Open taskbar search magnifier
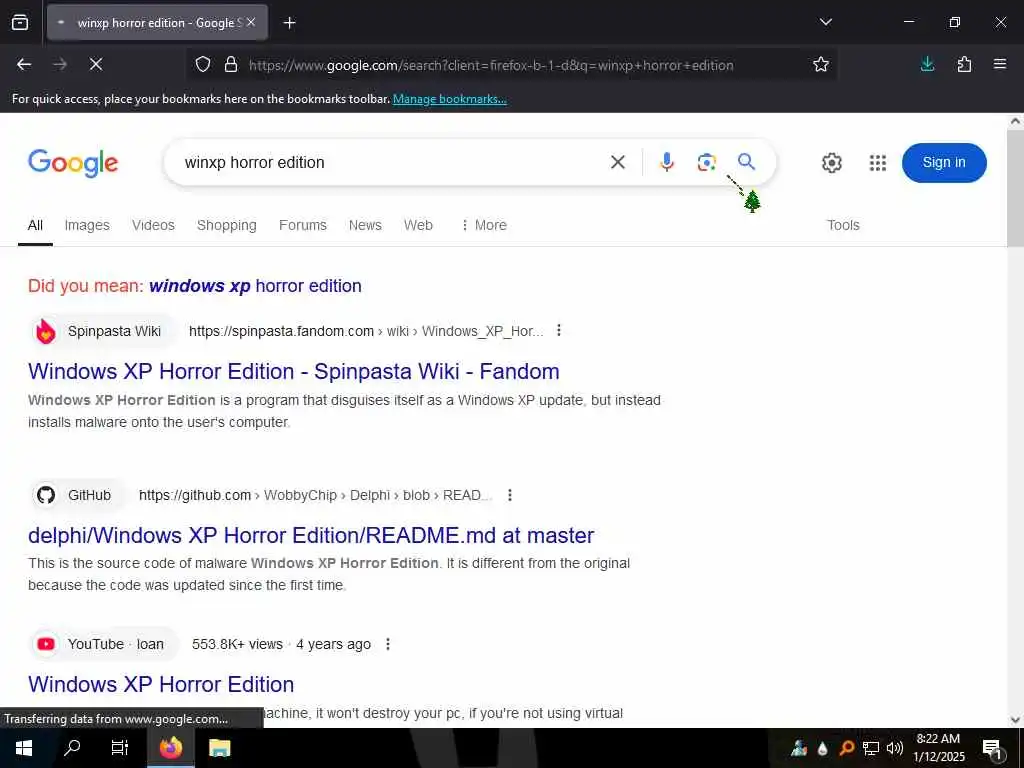The height and width of the screenshot is (768, 1024). click(x=72, y=747)
